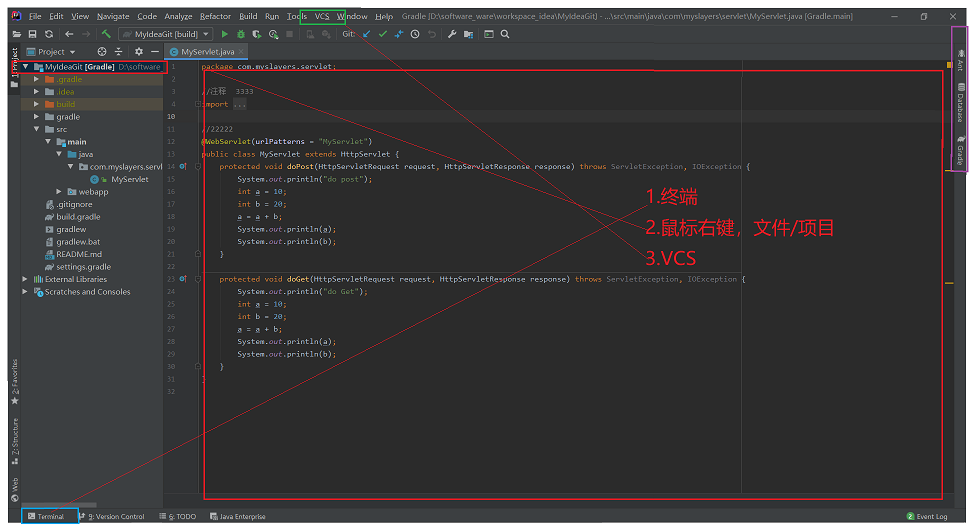The width and height of the screenshot is (970, 527).
Task: Open the VCS menu
Action: [321, 17]
